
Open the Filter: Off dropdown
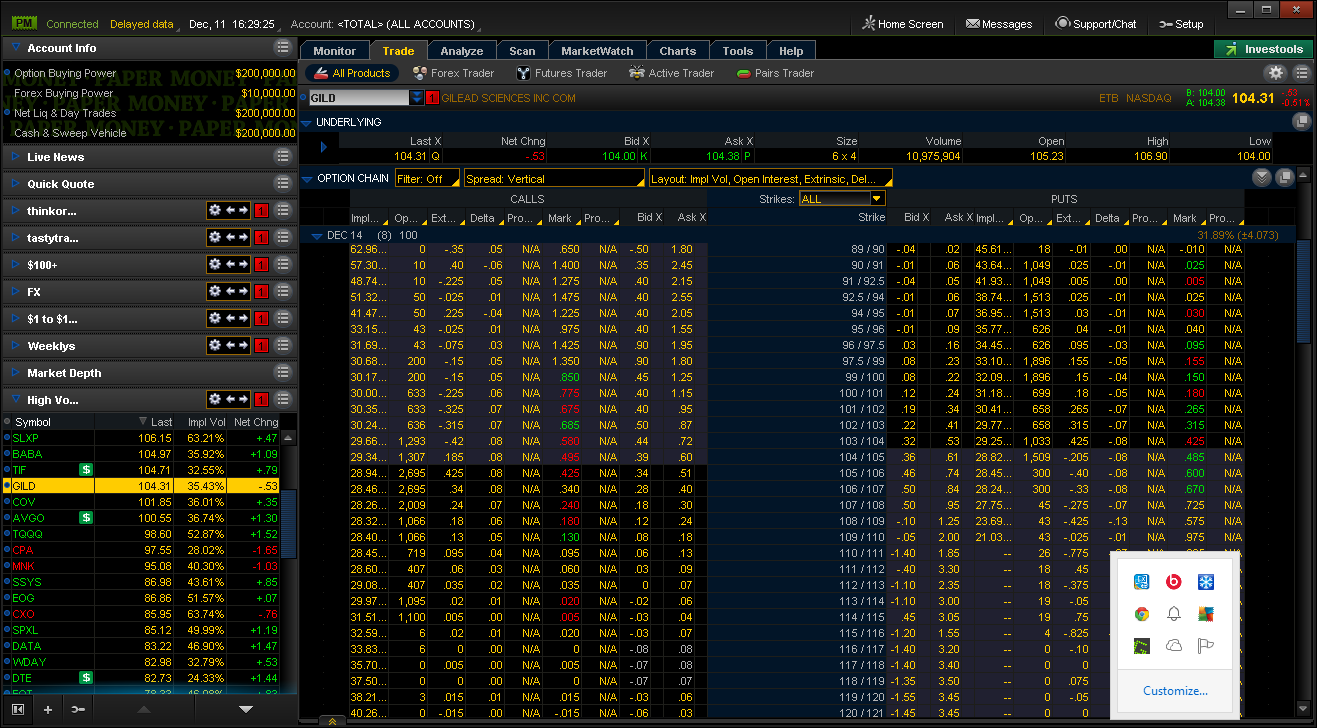(x=427, y=179)
